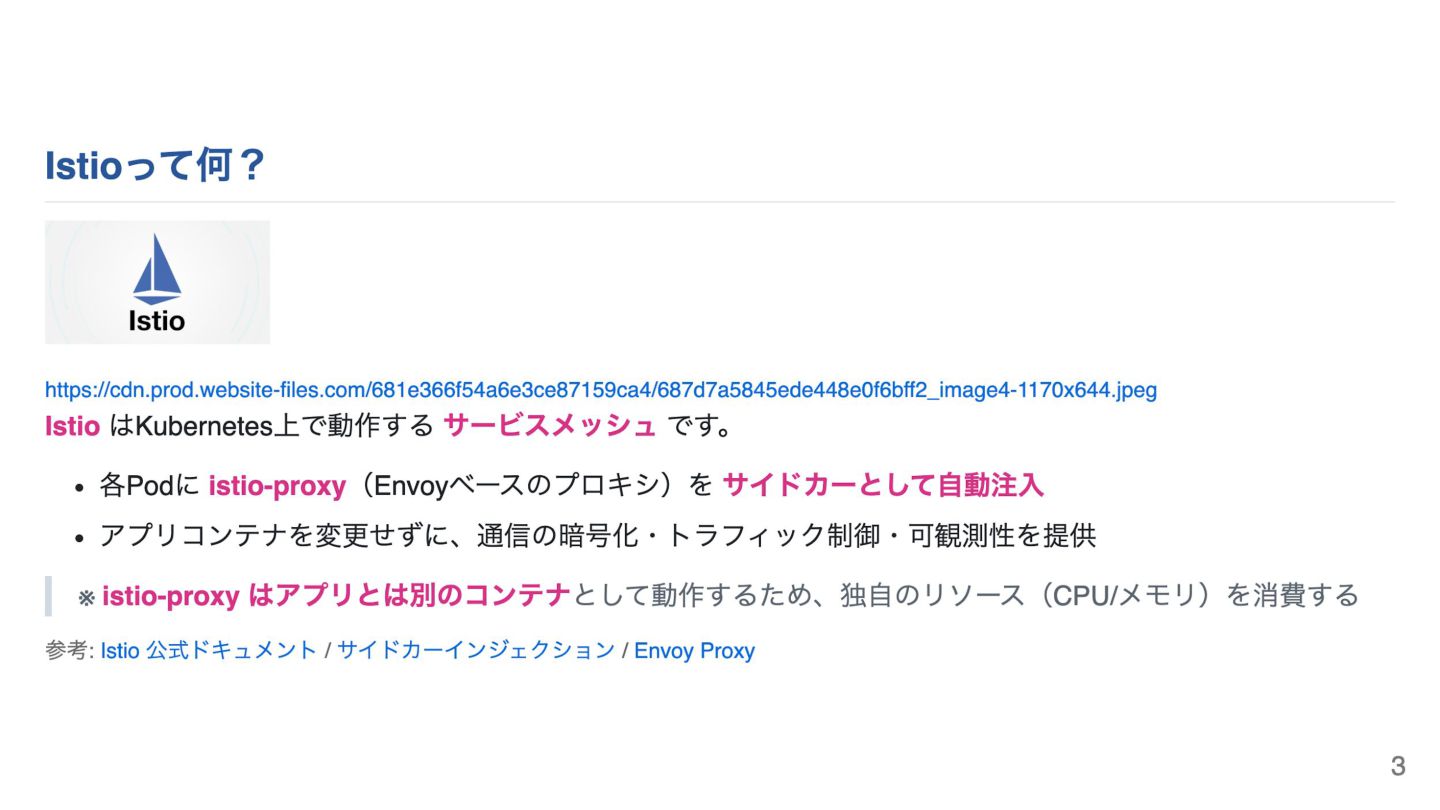This screenshot has height=810, width=1440.
Task: Click the ※ note symbol
Action: coord(87,598)
